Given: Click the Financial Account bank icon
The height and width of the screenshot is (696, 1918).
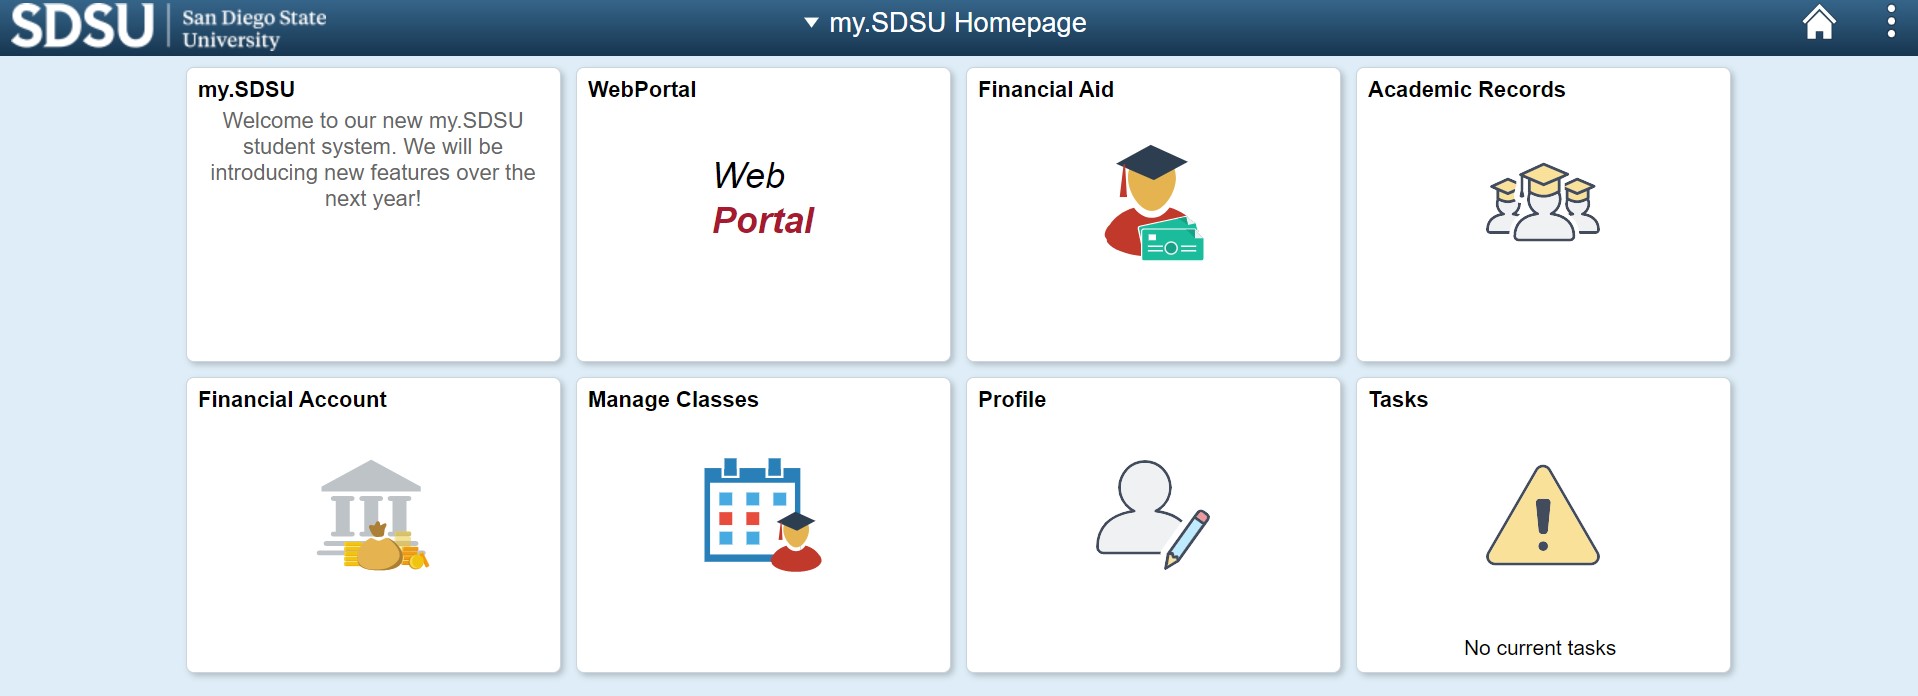Looking at the screenshot, I should point(373,515).
